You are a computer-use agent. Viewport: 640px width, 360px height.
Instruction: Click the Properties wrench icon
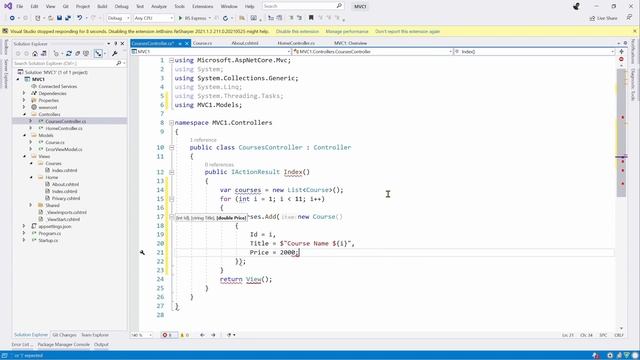[115, 53]
